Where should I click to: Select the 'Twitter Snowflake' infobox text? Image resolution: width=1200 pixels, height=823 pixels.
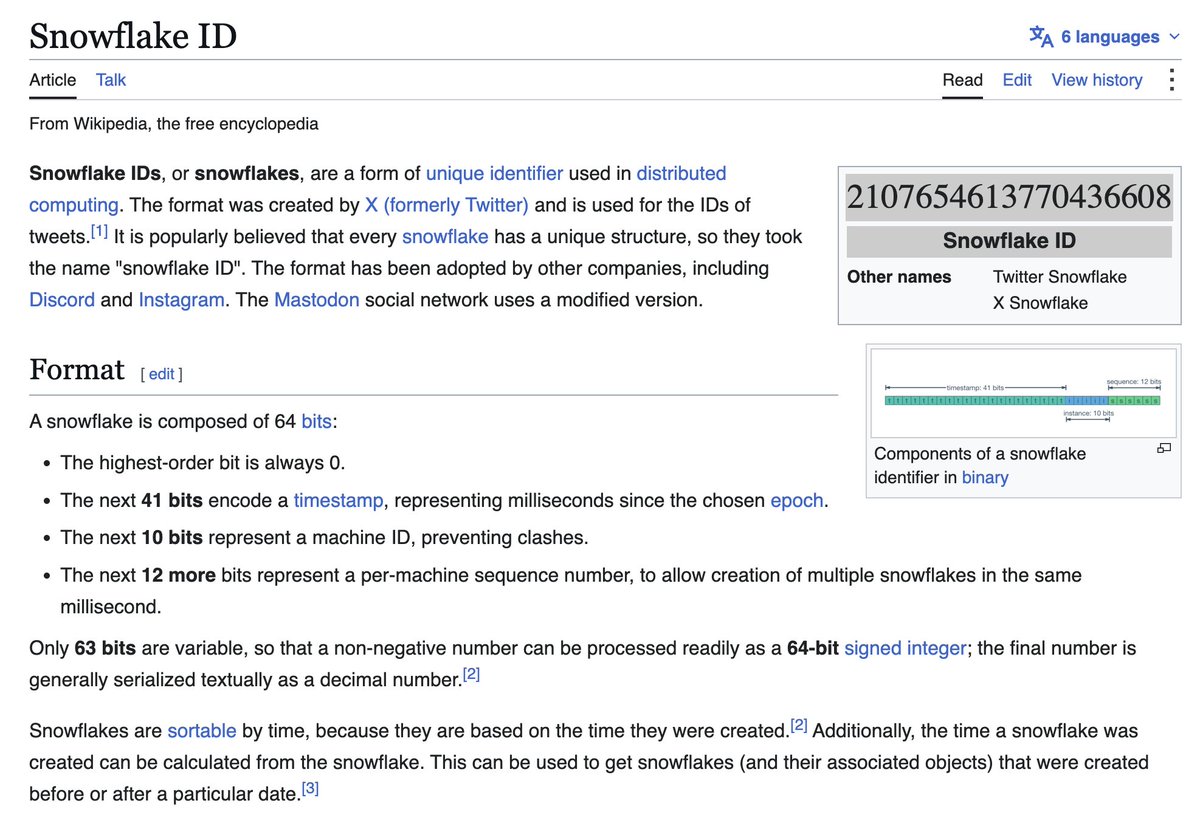[x=1060, y=277]
